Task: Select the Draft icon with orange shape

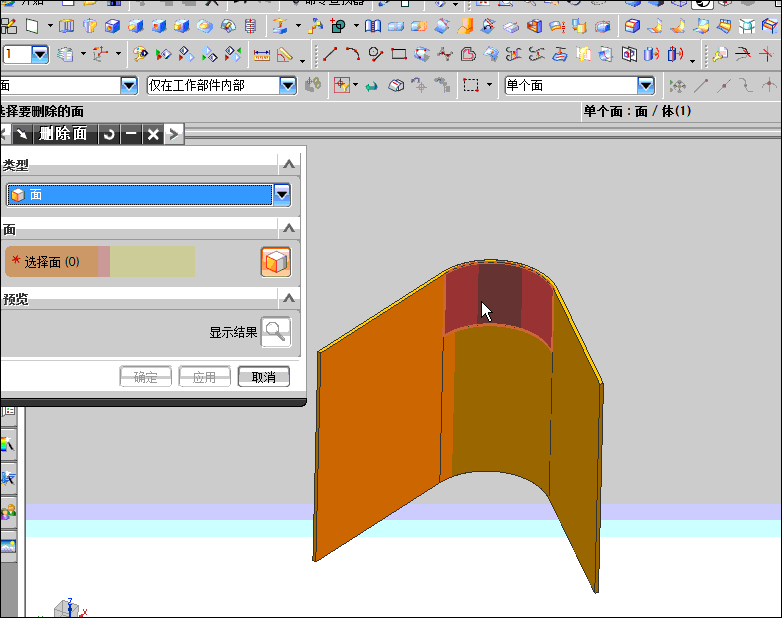Action: (x=465, y=26)
